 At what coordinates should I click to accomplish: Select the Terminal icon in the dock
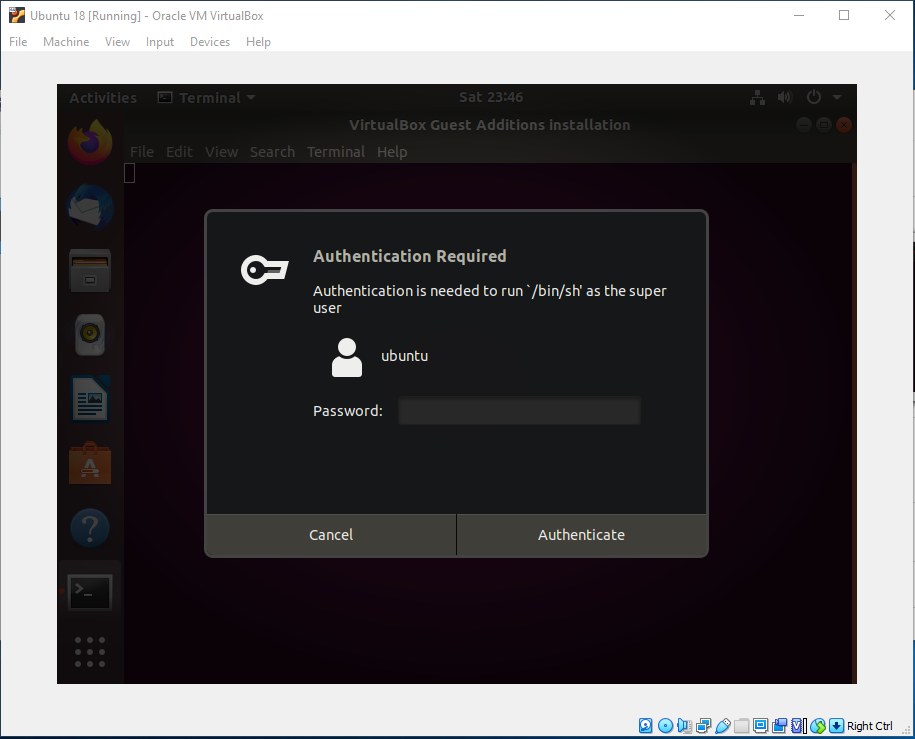click(x=90, y=592)
